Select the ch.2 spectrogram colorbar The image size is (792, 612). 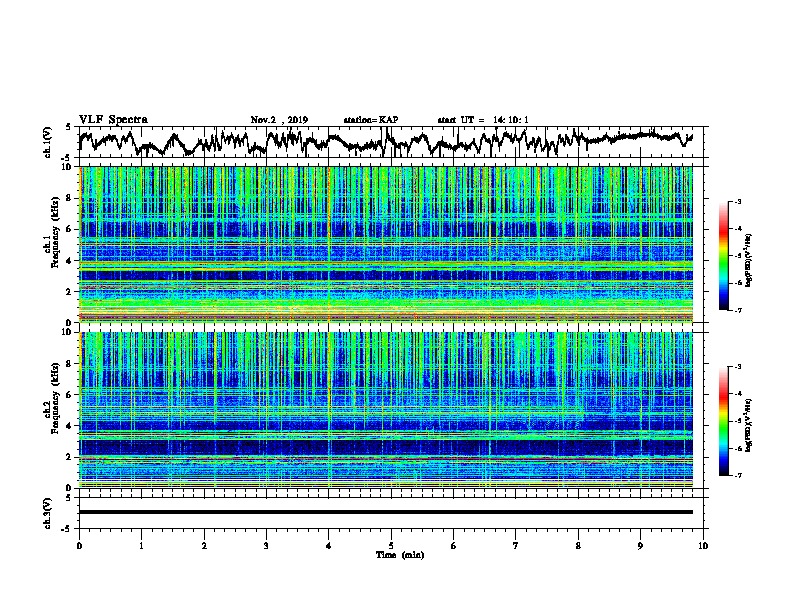pyautogui.click(x=724, y=421)
